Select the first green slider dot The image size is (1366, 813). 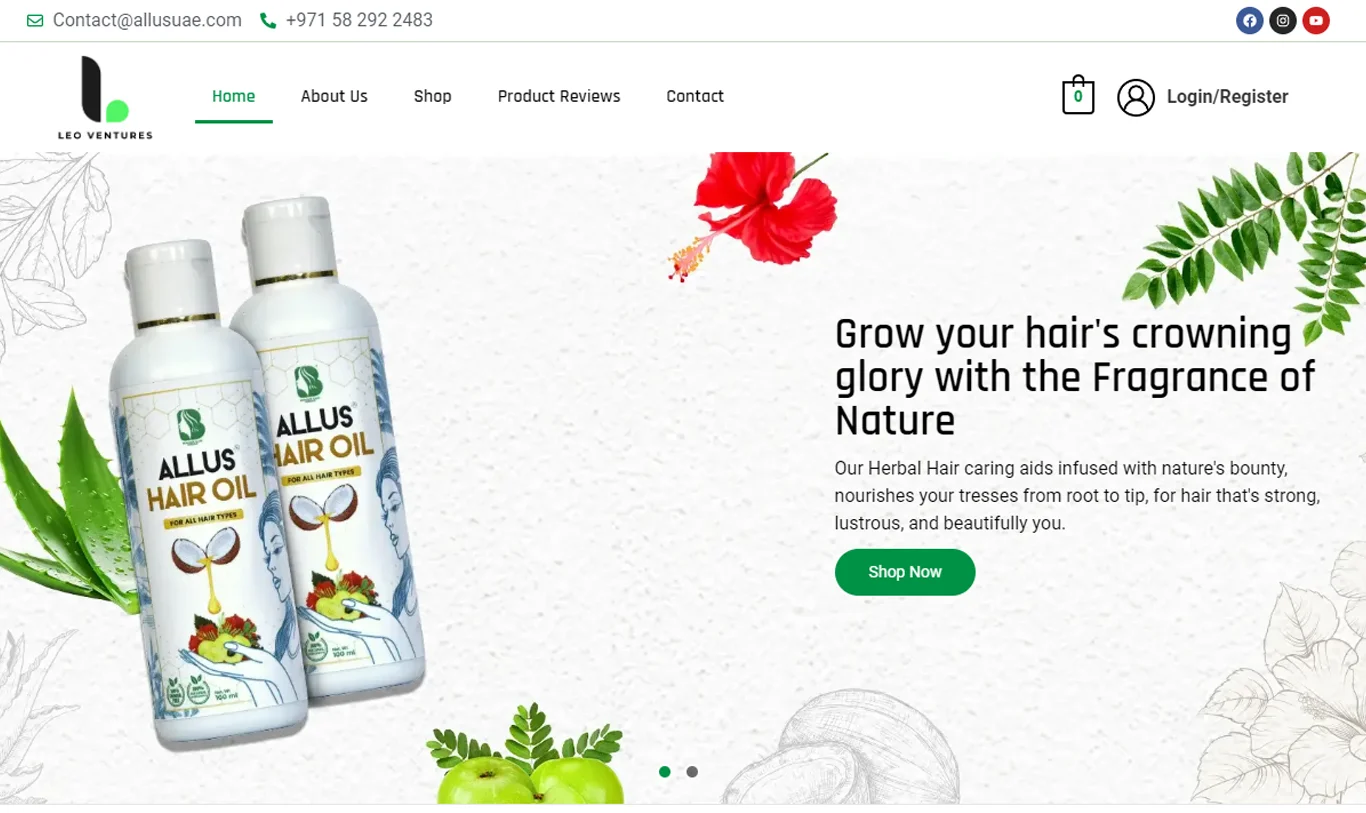click(x=665, y=772)
